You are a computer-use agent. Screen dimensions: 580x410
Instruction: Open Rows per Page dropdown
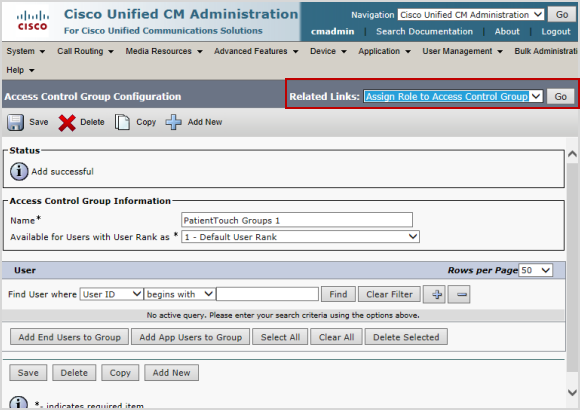535,270
